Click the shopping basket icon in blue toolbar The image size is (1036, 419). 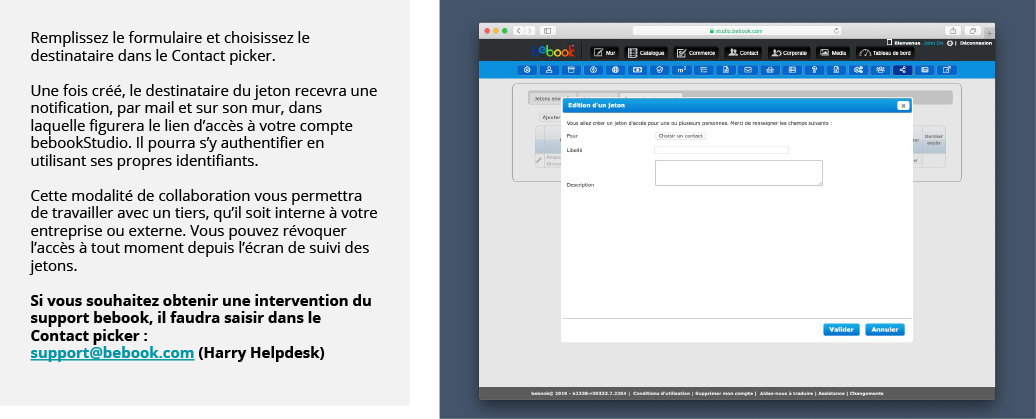(x=770, y=70)
